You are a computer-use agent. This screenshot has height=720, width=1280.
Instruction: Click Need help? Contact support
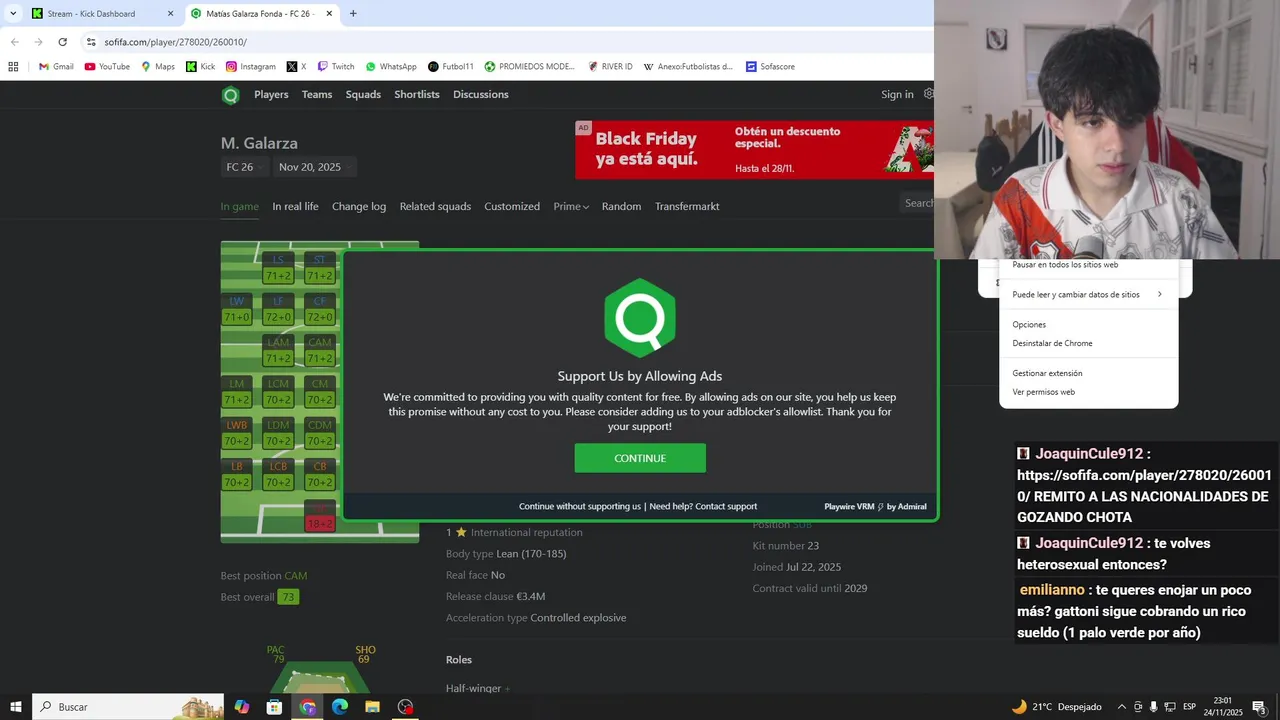tap(703, 506)
